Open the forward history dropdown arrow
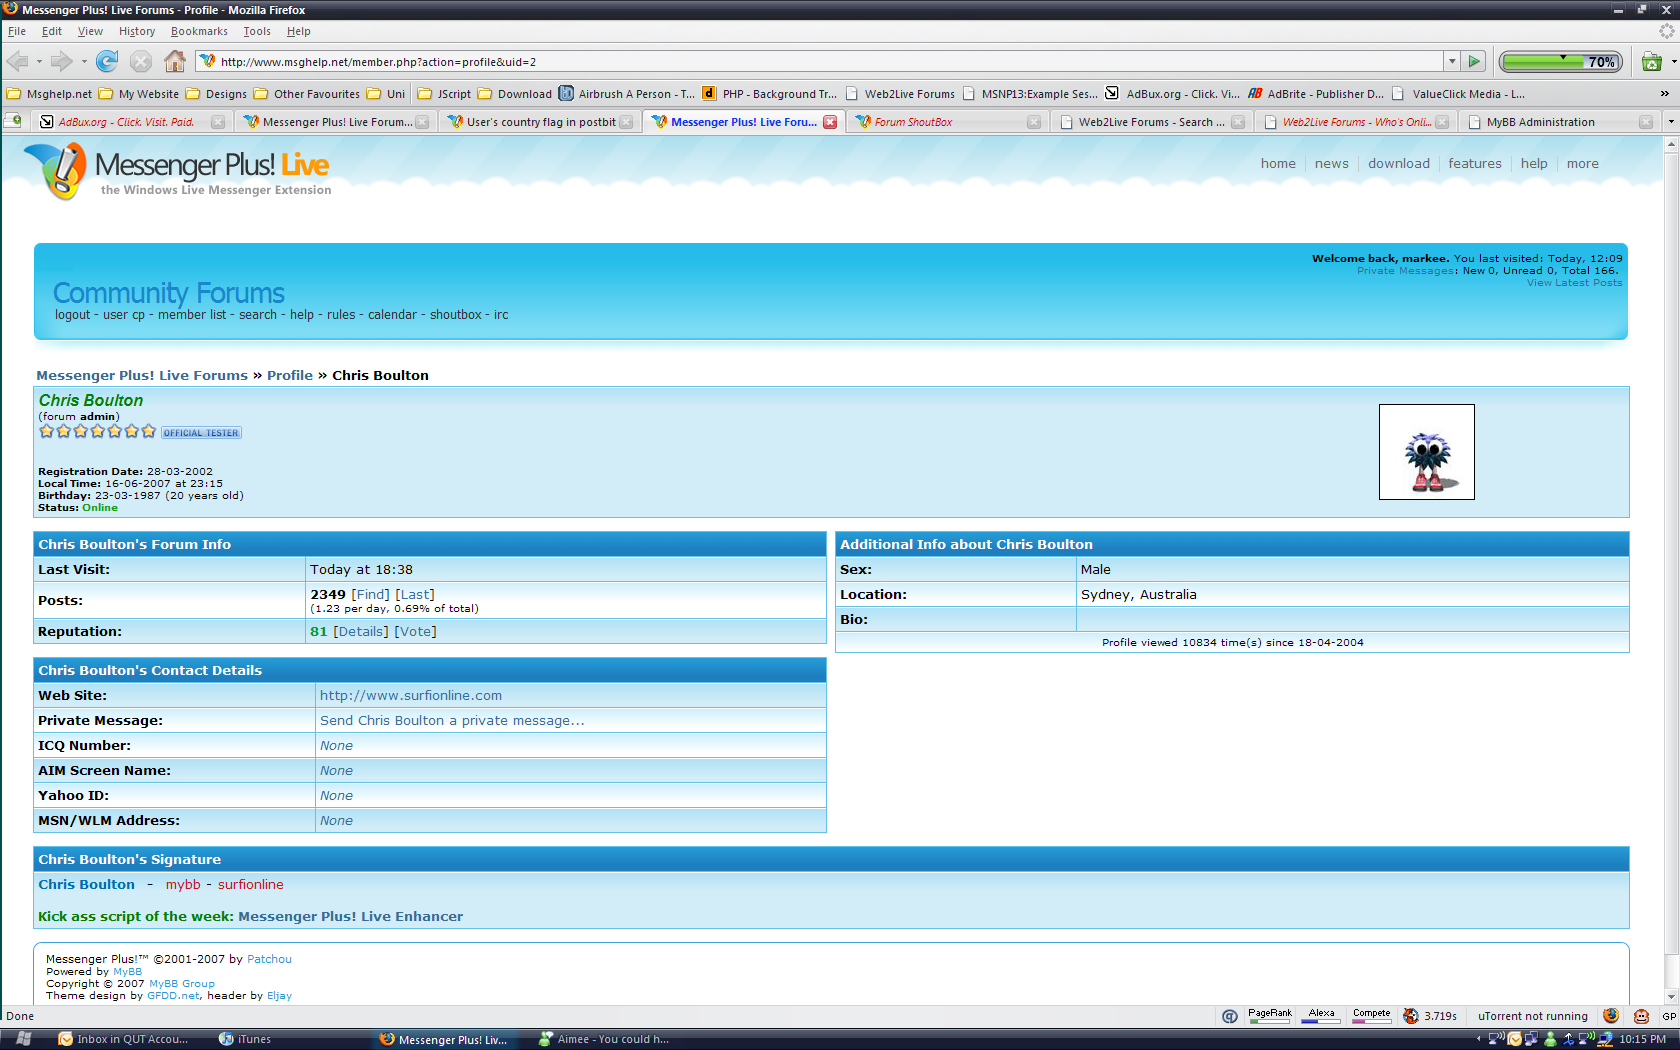Image resolution: width=1680 pixels, height=1050 pixels. coord(84,62)
